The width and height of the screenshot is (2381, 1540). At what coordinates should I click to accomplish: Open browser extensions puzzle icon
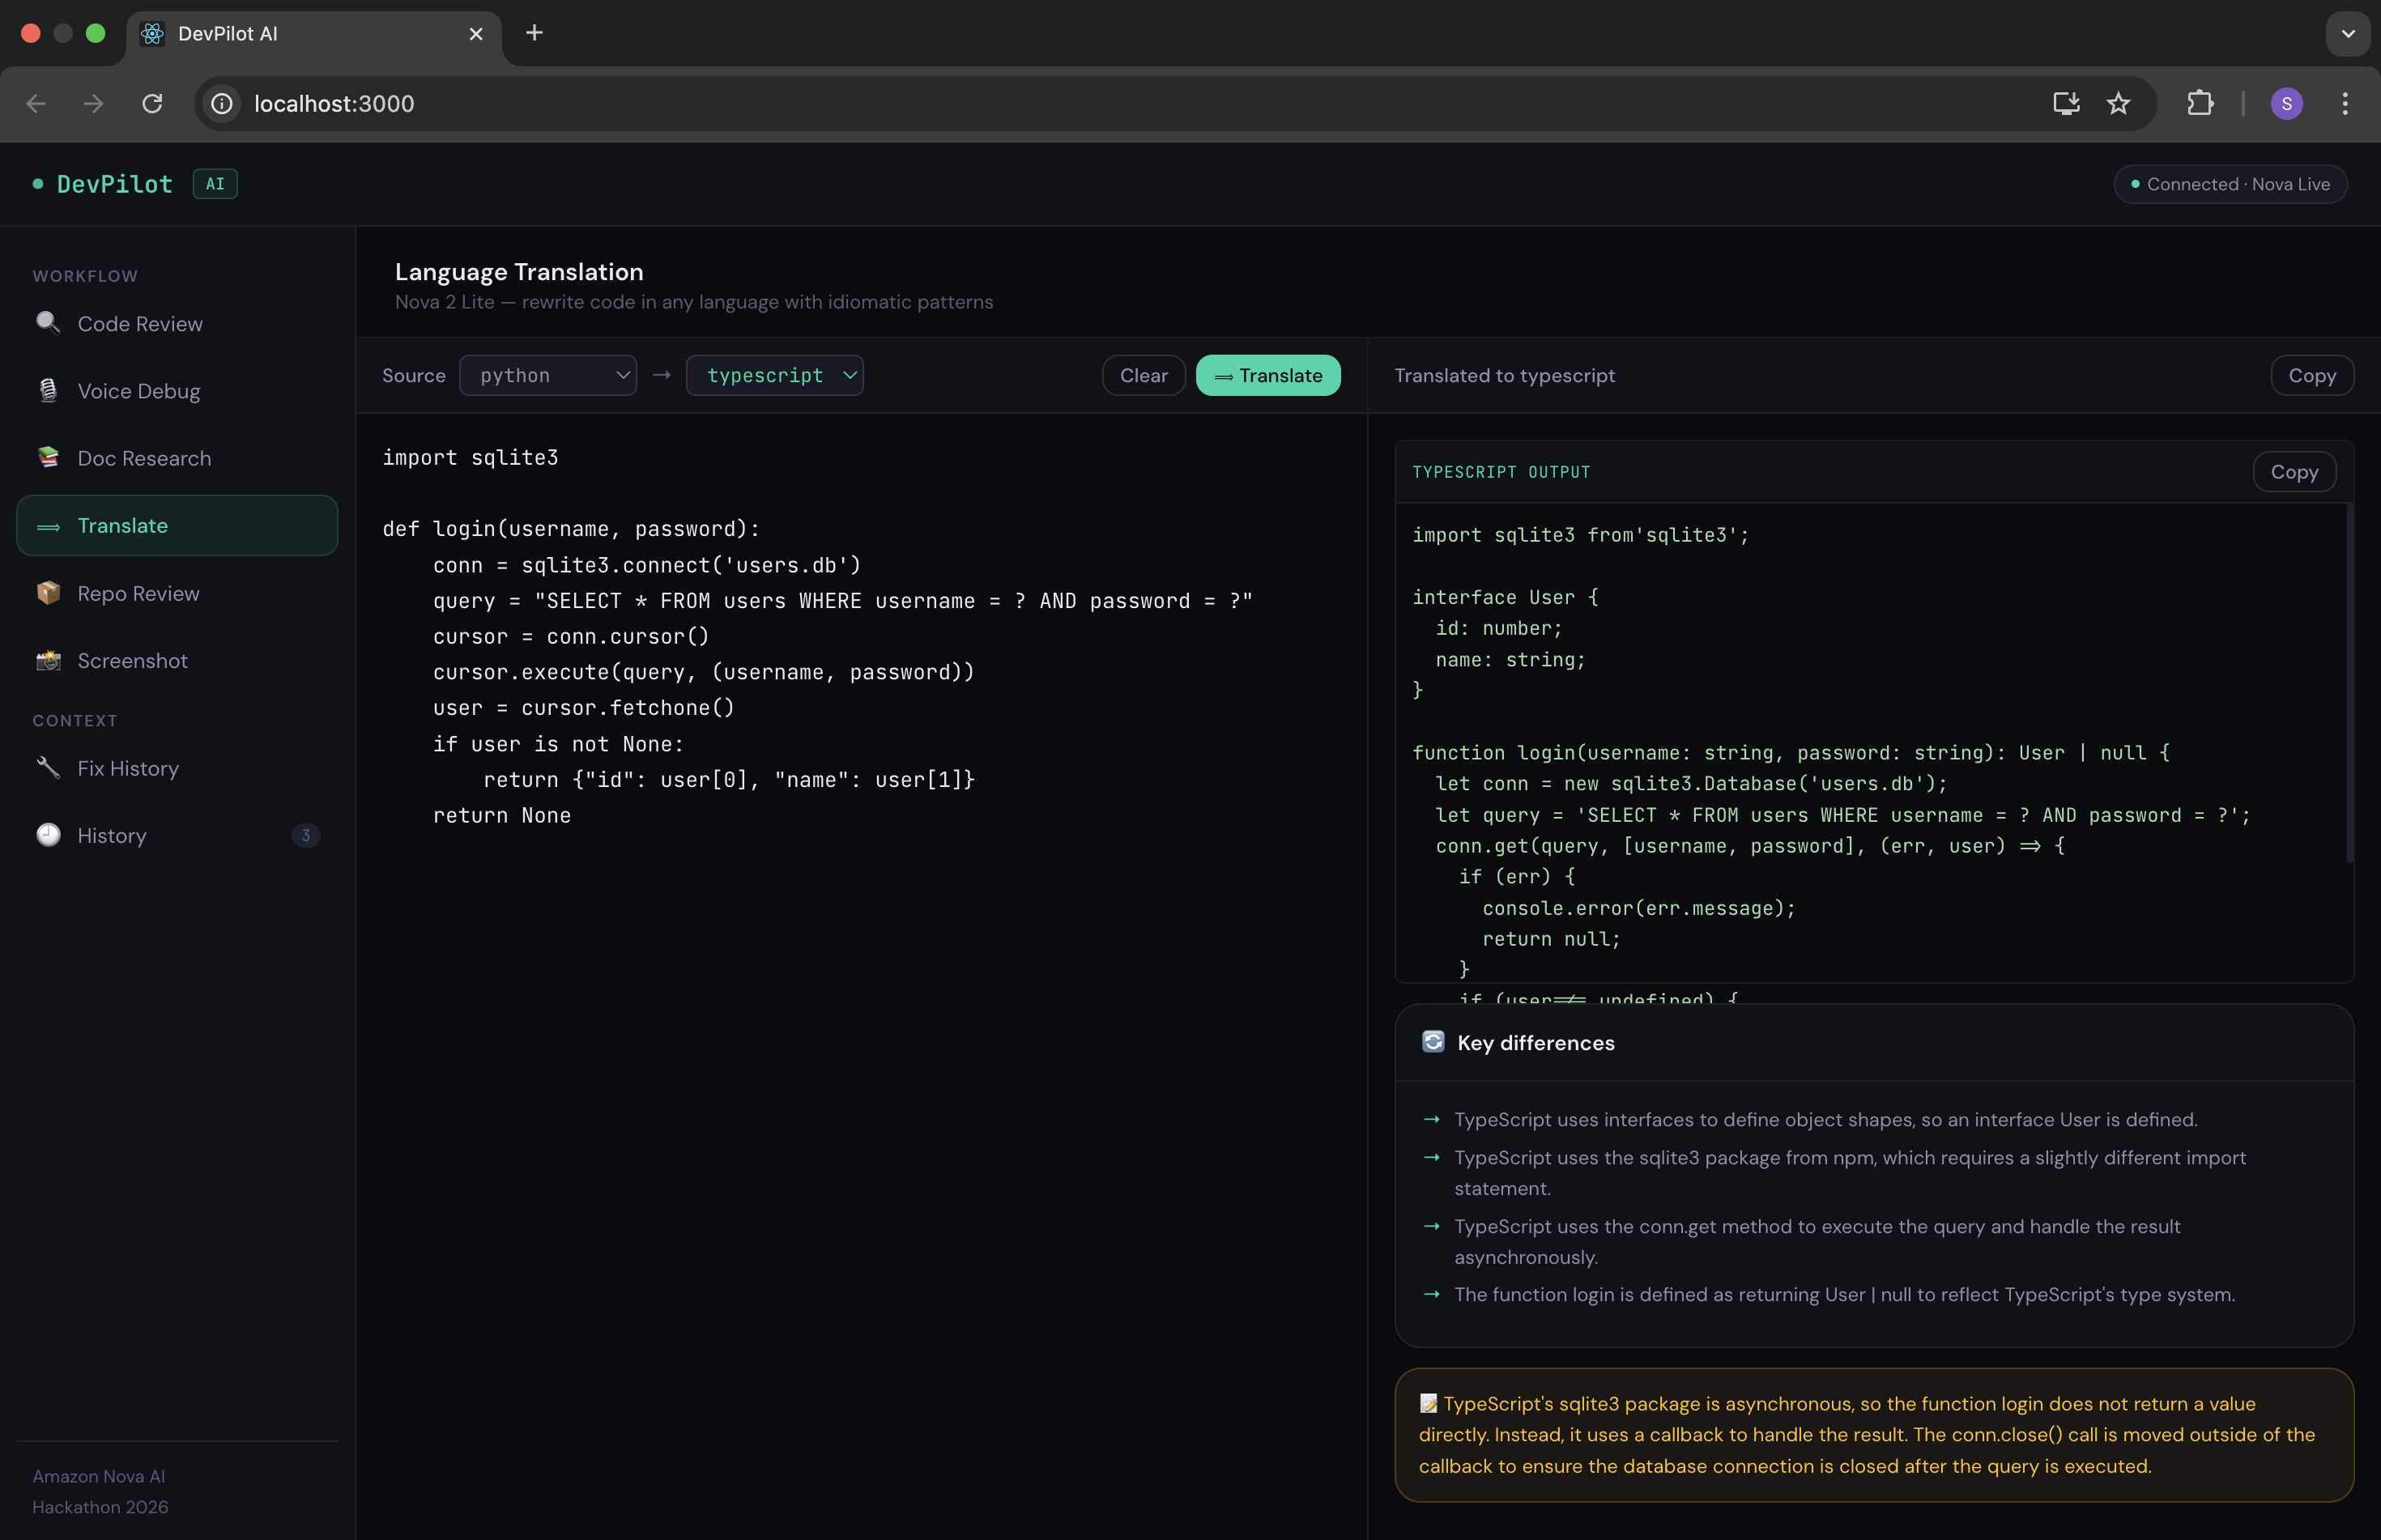point(2199,103)
